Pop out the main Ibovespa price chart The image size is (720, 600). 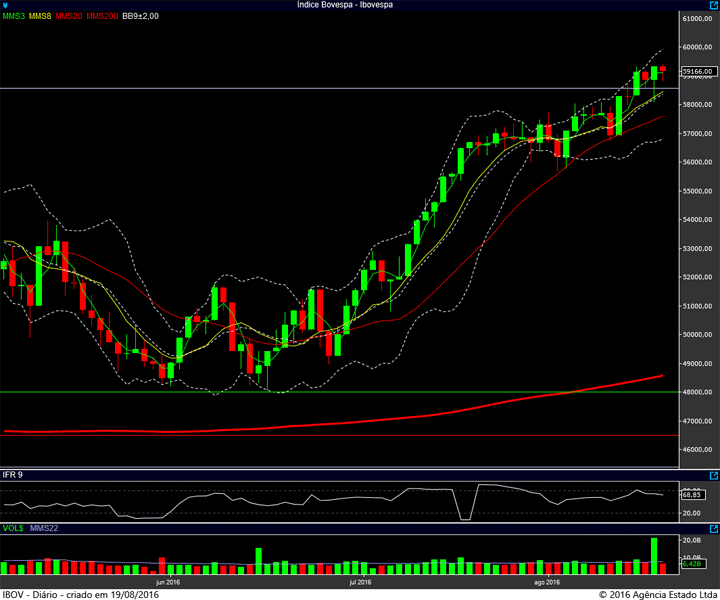point(714,5)
